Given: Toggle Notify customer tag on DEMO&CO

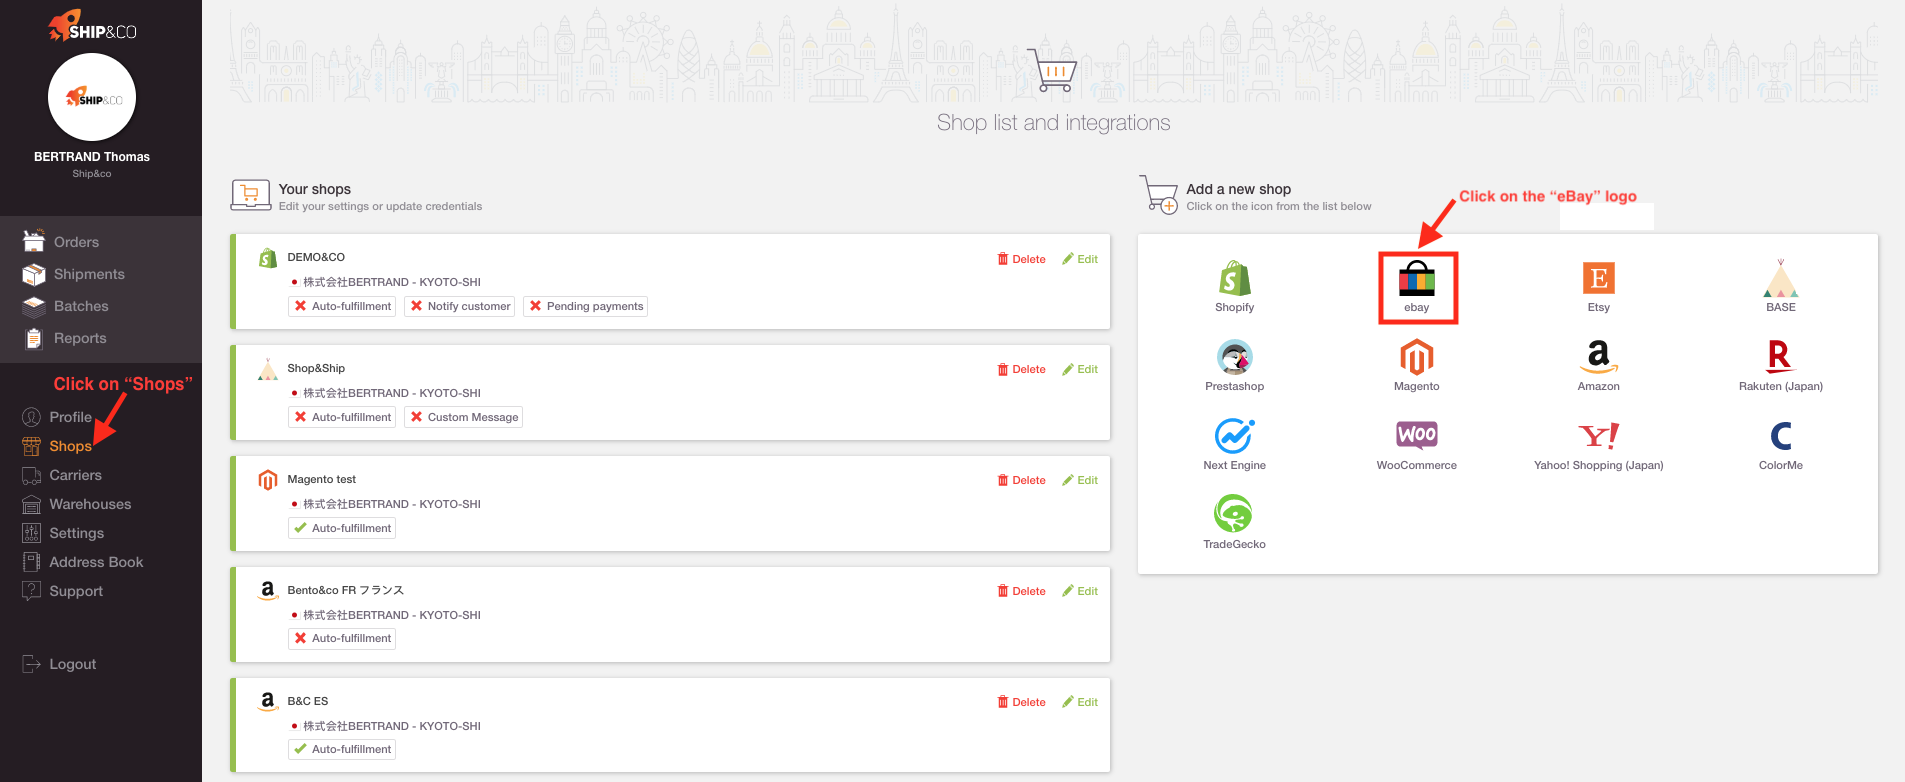Looking at the screenshot, I should [x=460, y=306].
